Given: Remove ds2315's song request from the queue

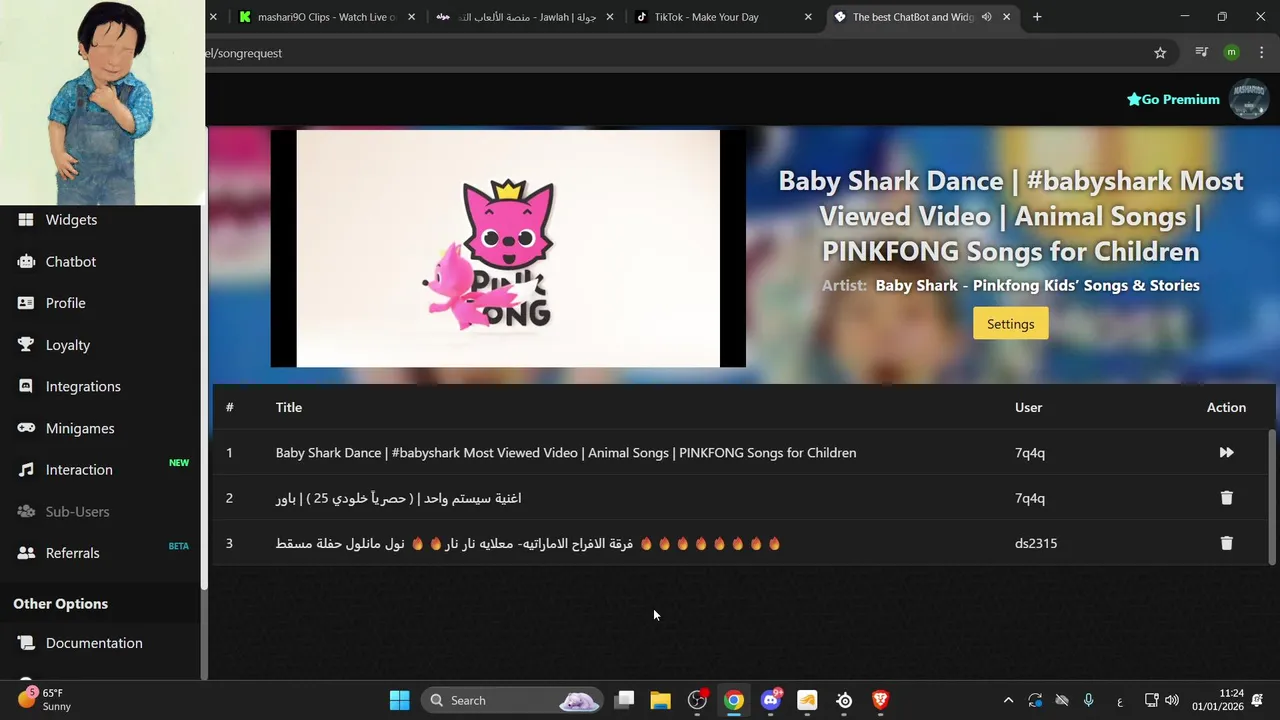Looking at the screenshot, I should (x=1226, y=543).
